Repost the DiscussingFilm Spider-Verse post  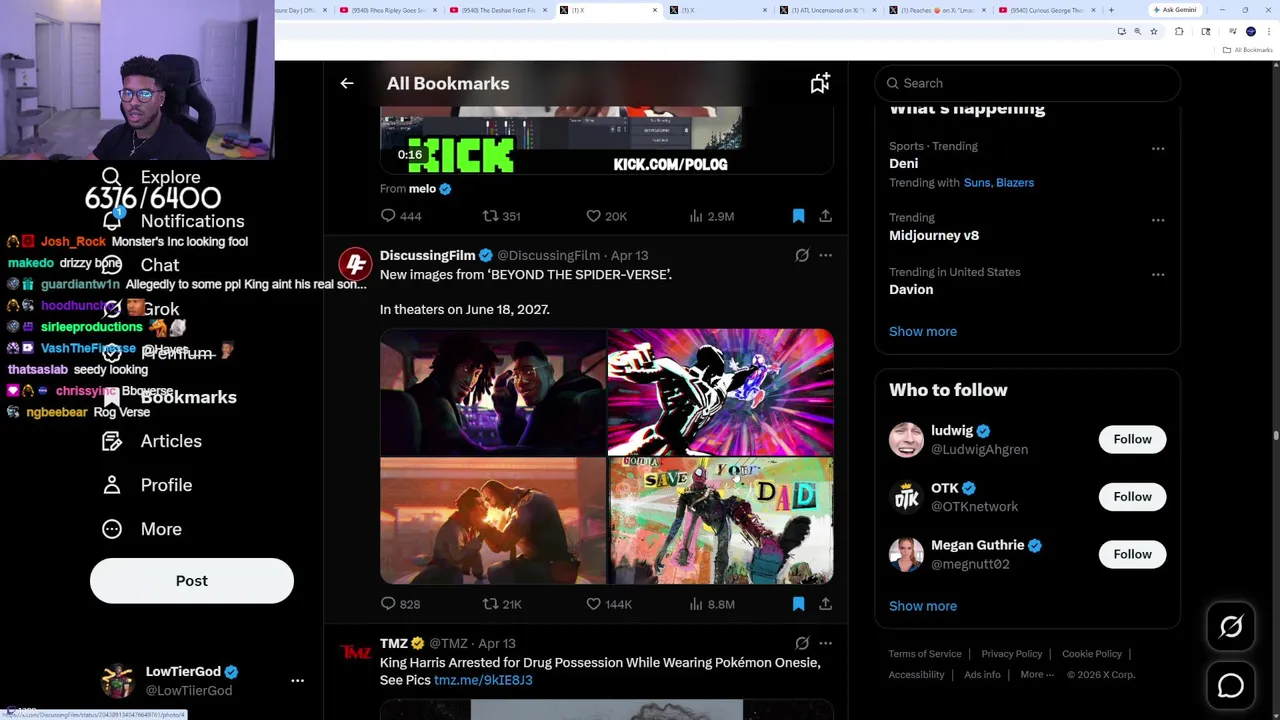click(x=490, y=604)
